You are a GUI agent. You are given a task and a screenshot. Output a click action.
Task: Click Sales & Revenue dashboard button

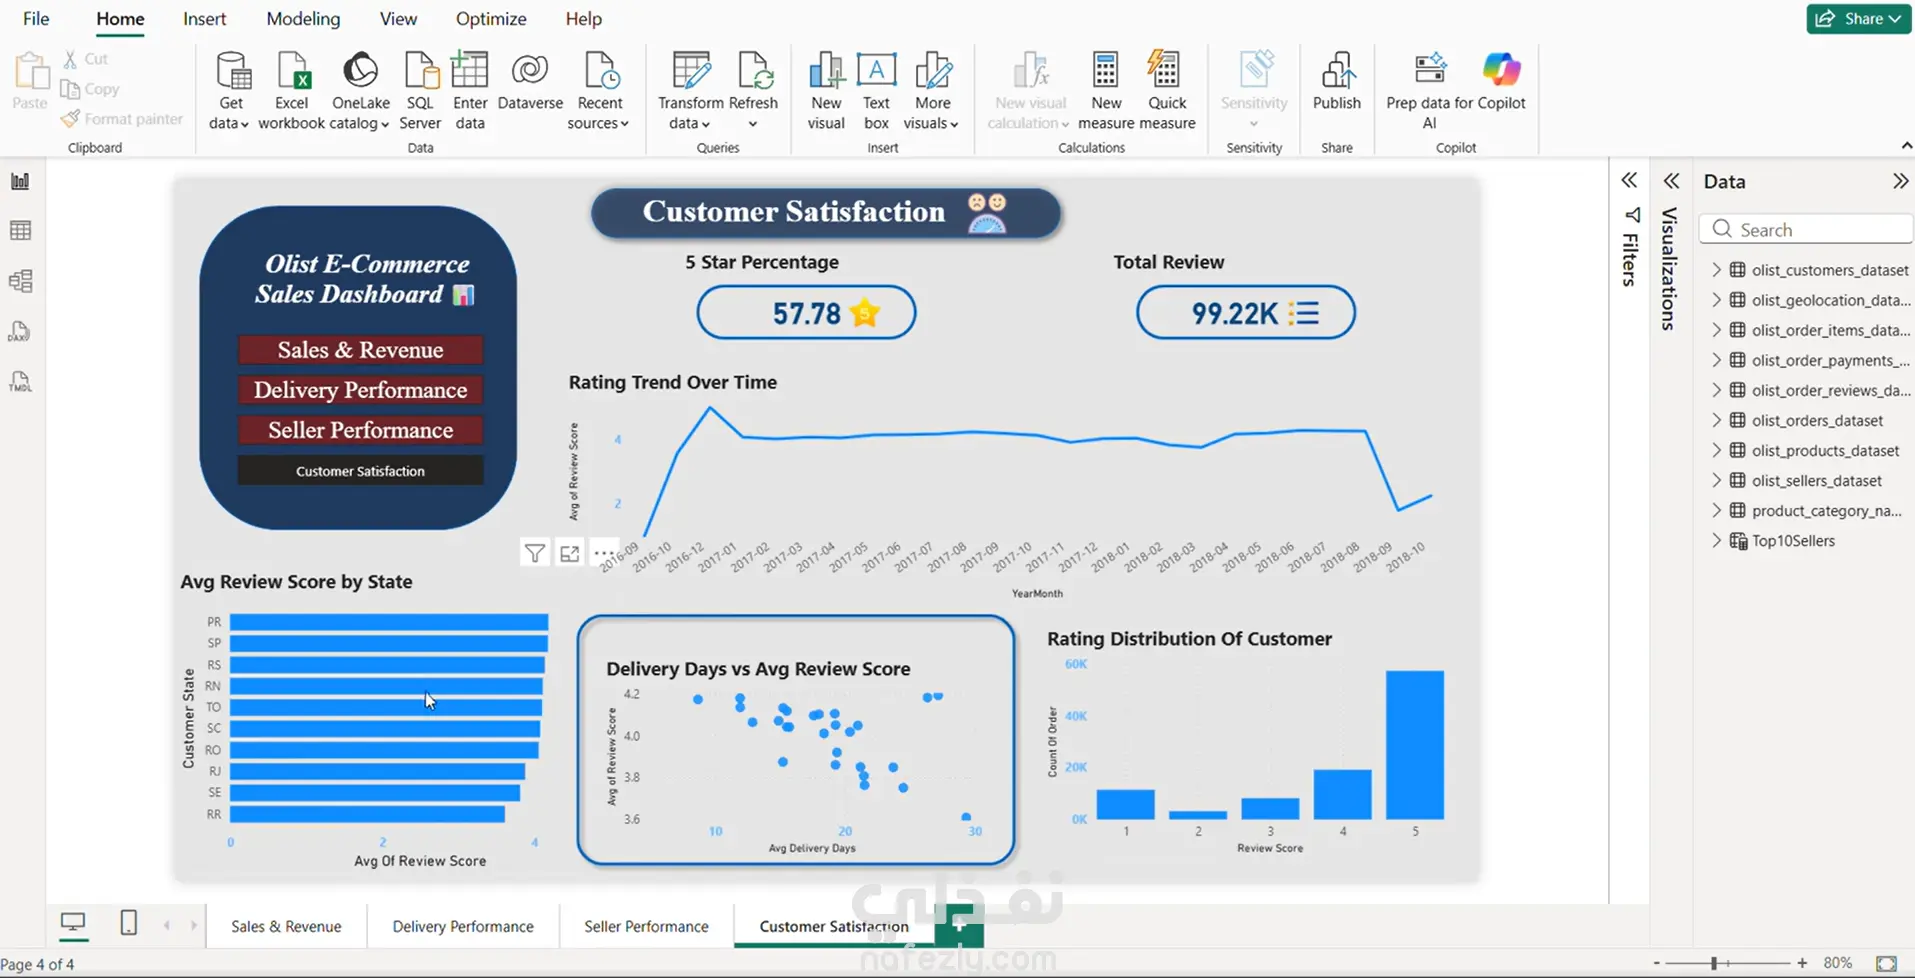coord(360,350)
